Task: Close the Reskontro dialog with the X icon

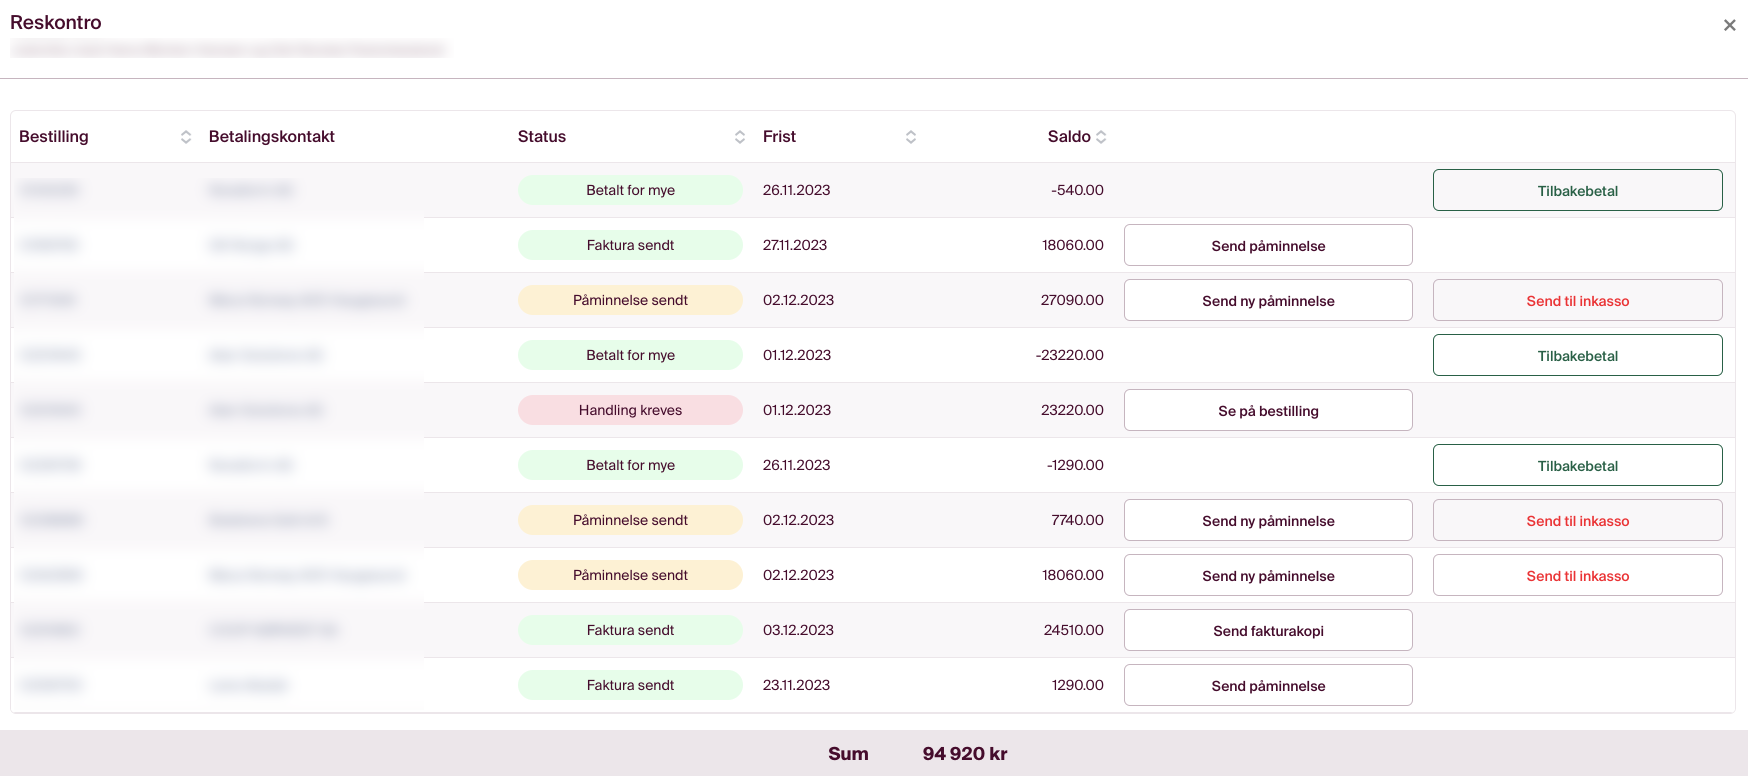Action: pos(1729,25)
